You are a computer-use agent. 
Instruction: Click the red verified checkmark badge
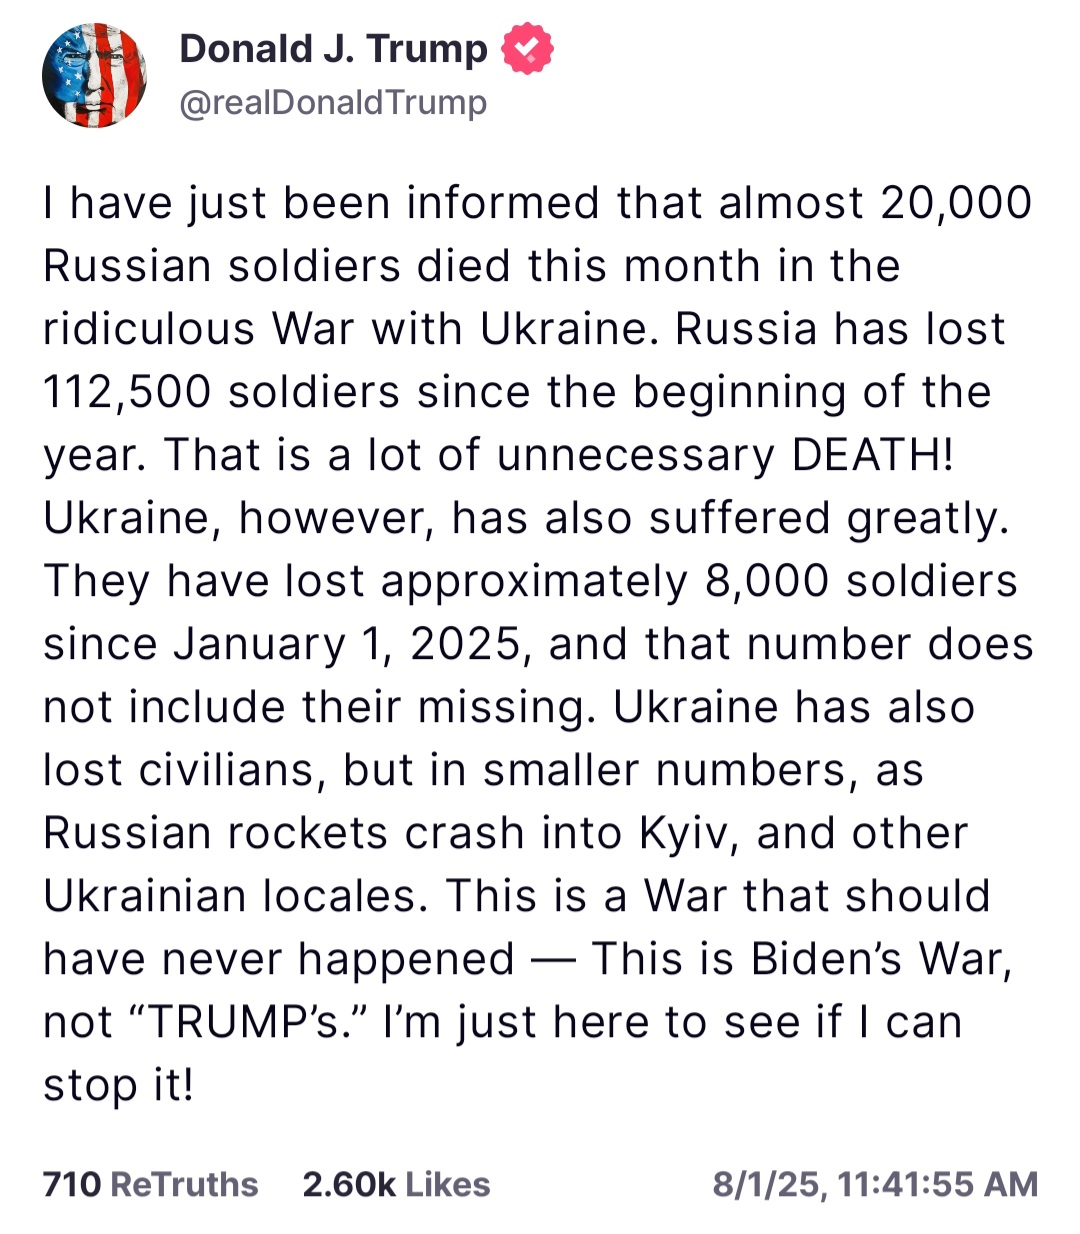coord(527,49)
